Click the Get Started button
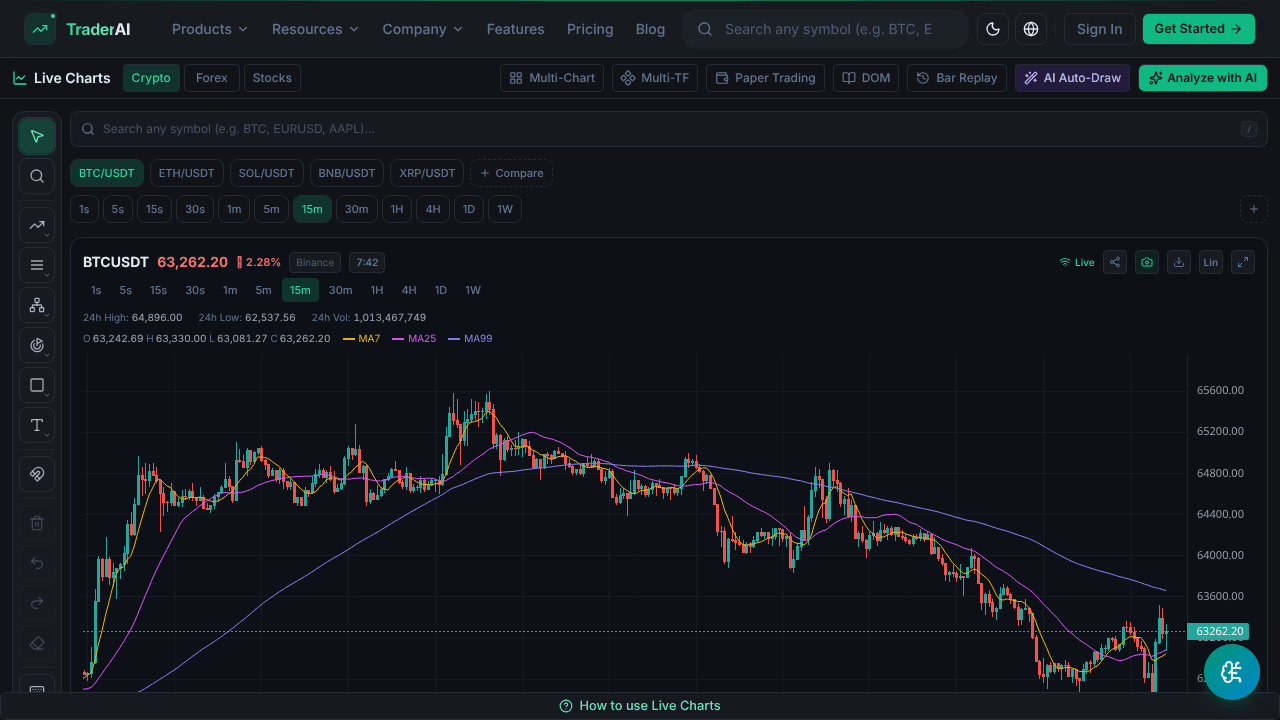This screenshot has width=1280, height=720. coord(1198,29)
